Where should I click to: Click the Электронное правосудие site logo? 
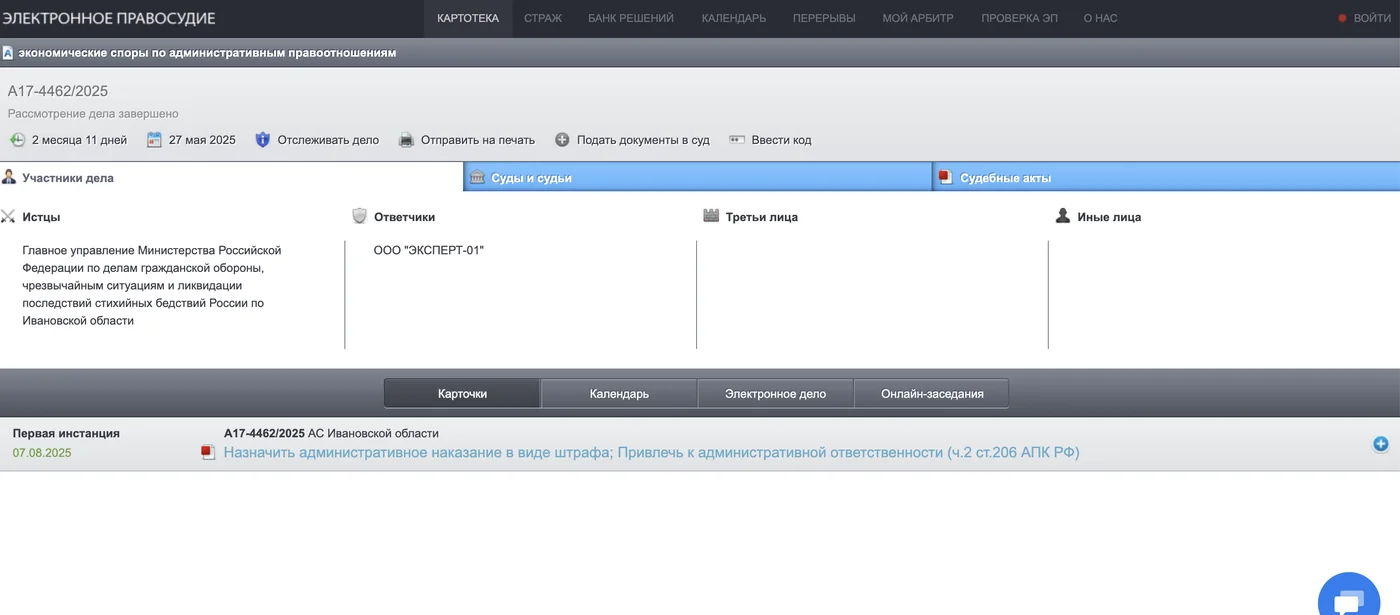pyautogui.click(x=108, y=18)
